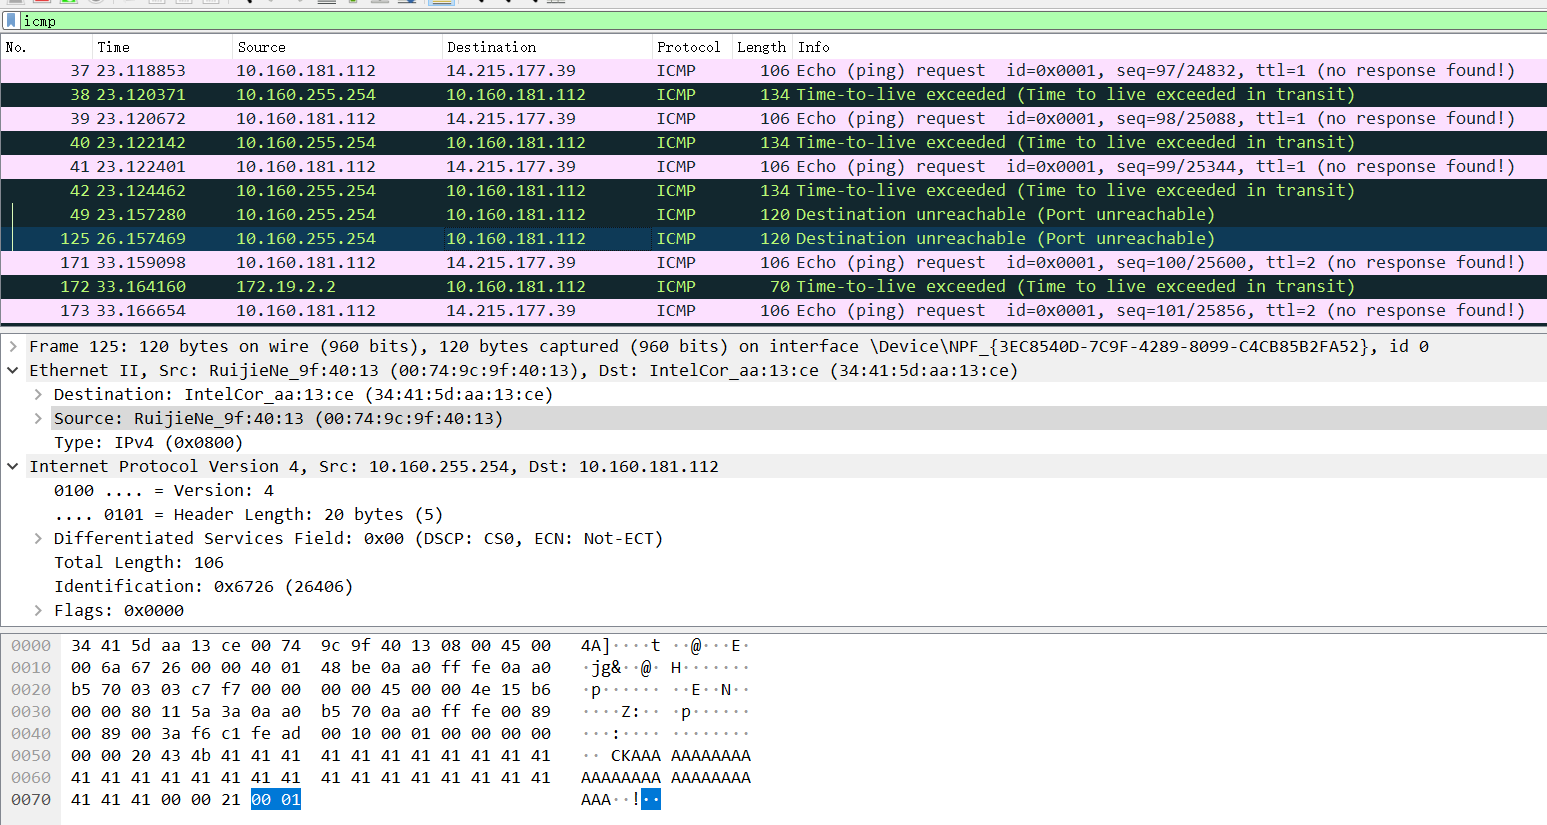Click ASCII text CKAAA AAAAAAAA in hex pane
The image size is (1547, 825).
681,756
